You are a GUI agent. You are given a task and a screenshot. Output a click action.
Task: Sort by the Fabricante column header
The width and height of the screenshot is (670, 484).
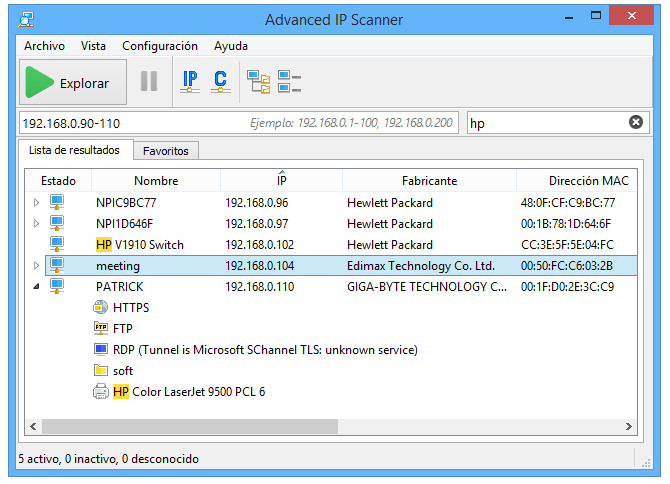coord(429,181)
